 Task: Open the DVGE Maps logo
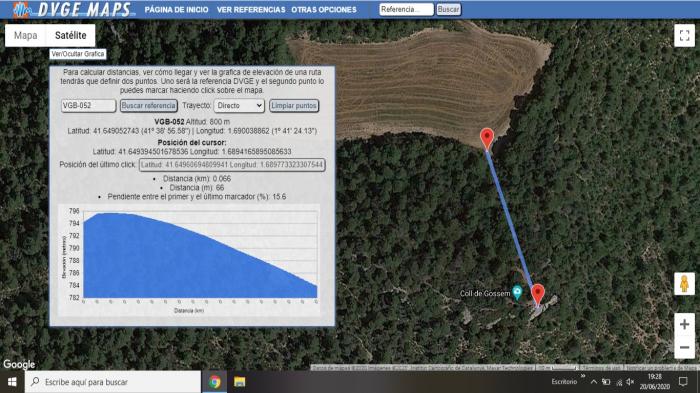[74, 9]
